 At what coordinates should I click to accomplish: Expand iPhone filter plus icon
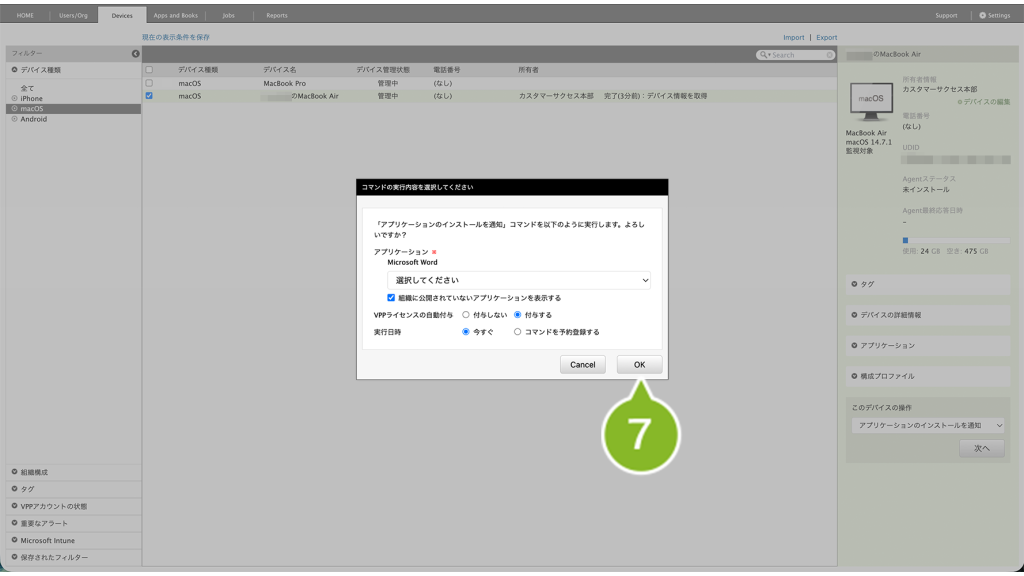pos(14,99)
